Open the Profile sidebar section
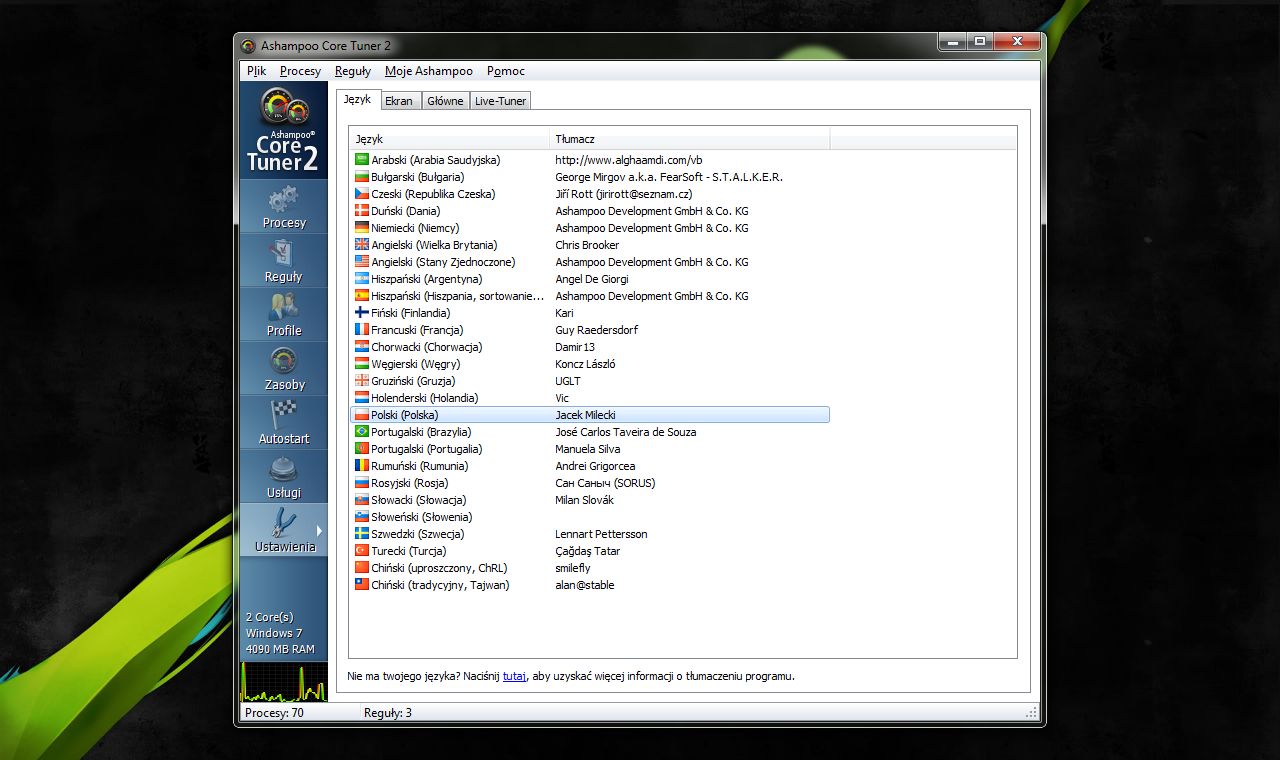1280x760 pixels. (x=284, y=315)
